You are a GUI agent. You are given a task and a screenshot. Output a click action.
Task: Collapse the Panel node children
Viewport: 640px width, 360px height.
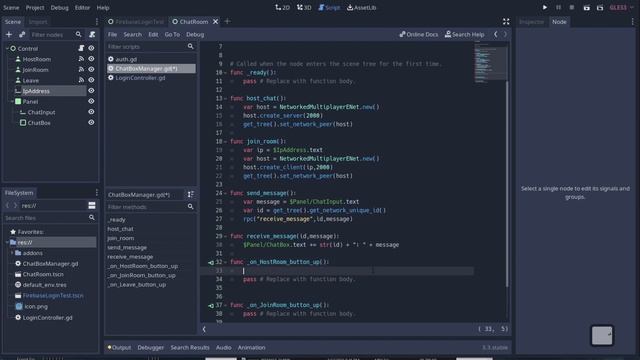point(12,101)
